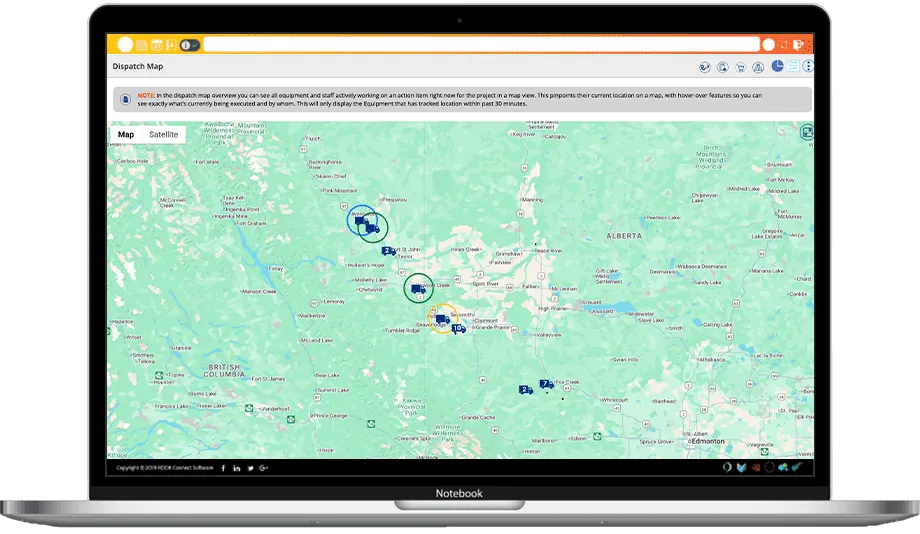Toggle the info switch in top bar
The width and height of the screenshot is (920, 534).
(189, 44)
